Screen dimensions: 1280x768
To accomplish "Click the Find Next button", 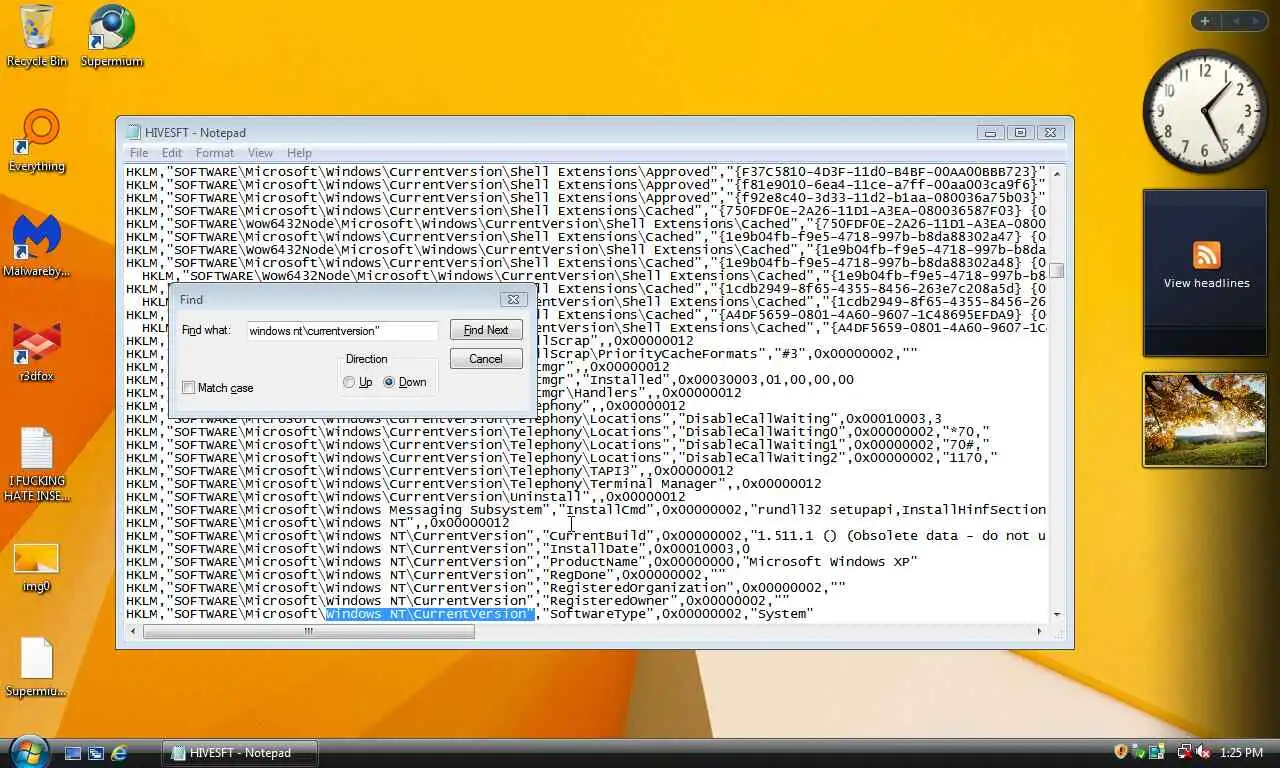I will point(486,330).
